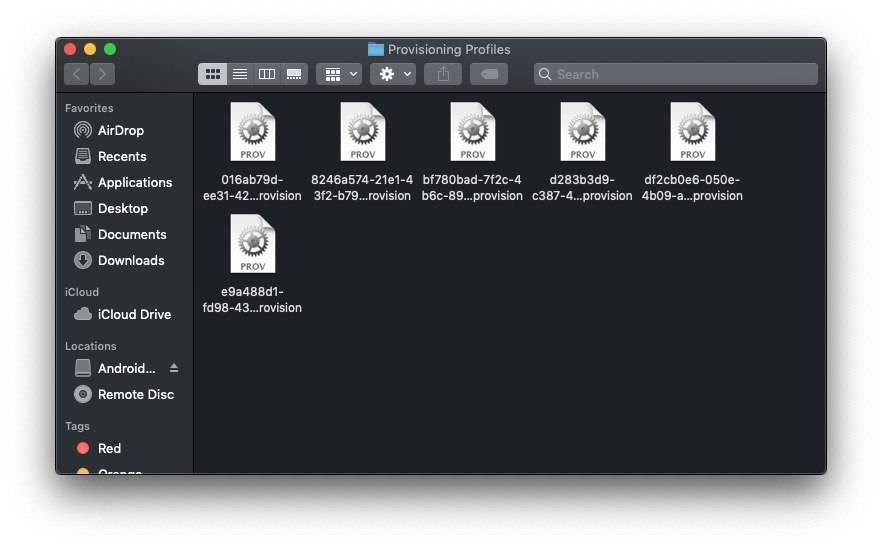This screenshot has height=548, width=882.
Task: Select the e9a488d1 provisioning file icon
Action: [x=253, y=244]
